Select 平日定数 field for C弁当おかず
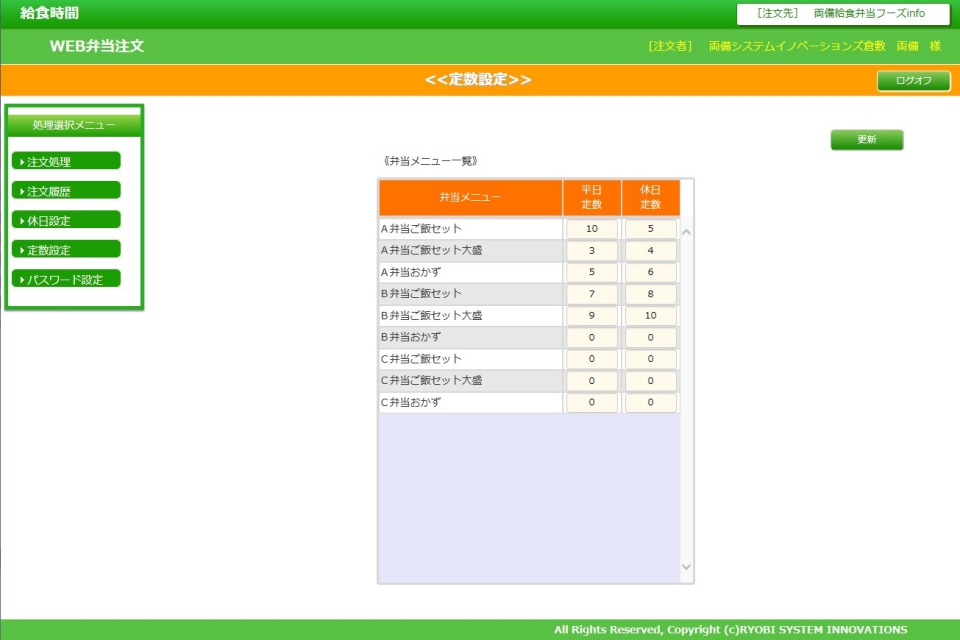The height and width of the screenshot is (640, 960). pyautogui.click(x=591, y=402)
